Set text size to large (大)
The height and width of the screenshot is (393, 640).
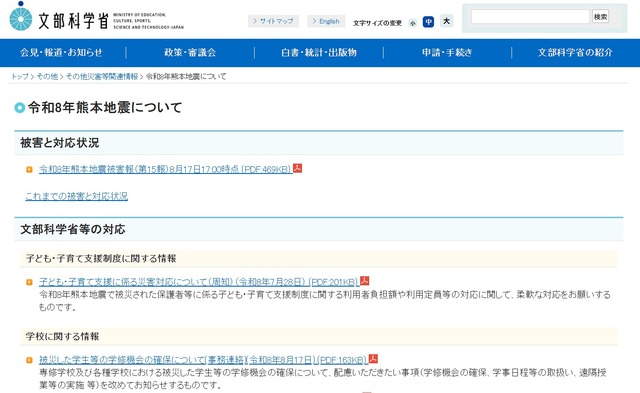pos(447,21)
